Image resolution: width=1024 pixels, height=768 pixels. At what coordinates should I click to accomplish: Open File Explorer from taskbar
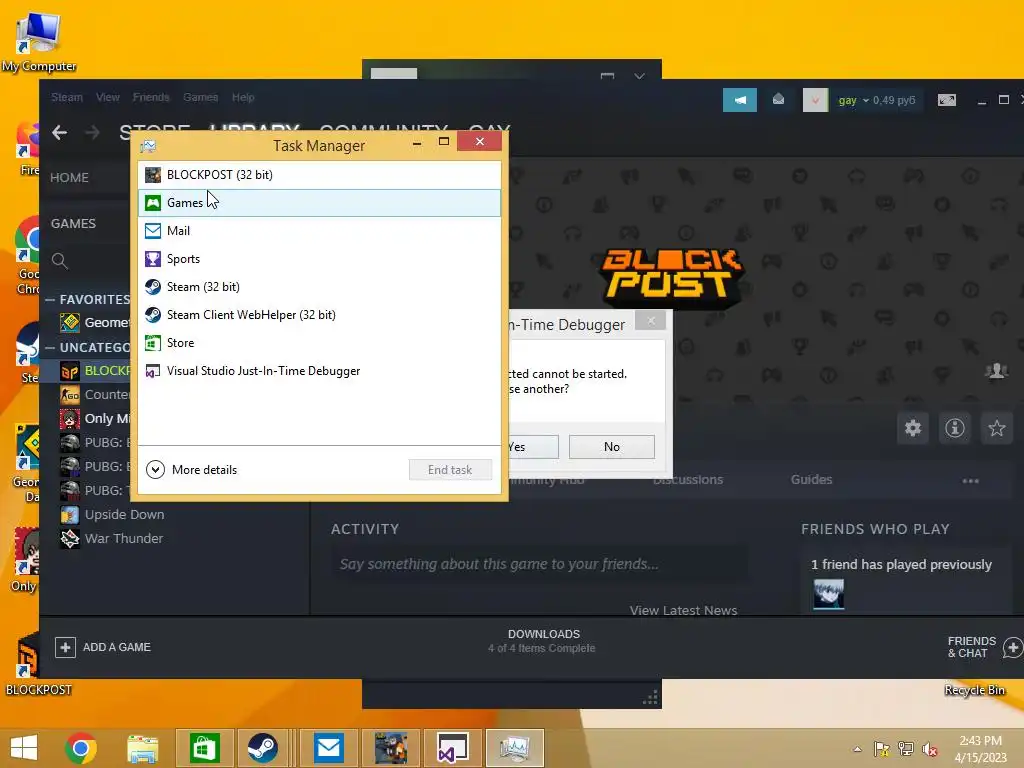[142, 748]
